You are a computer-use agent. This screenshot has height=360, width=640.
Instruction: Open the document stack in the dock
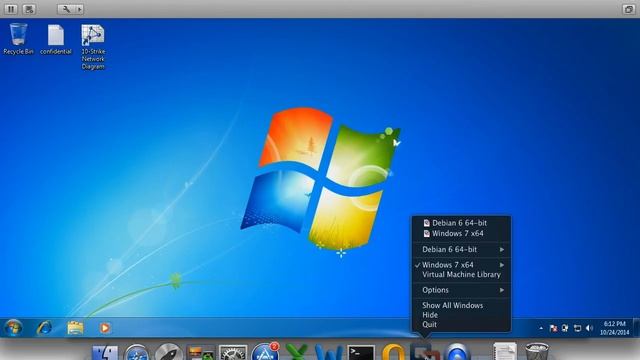(505, 351)
